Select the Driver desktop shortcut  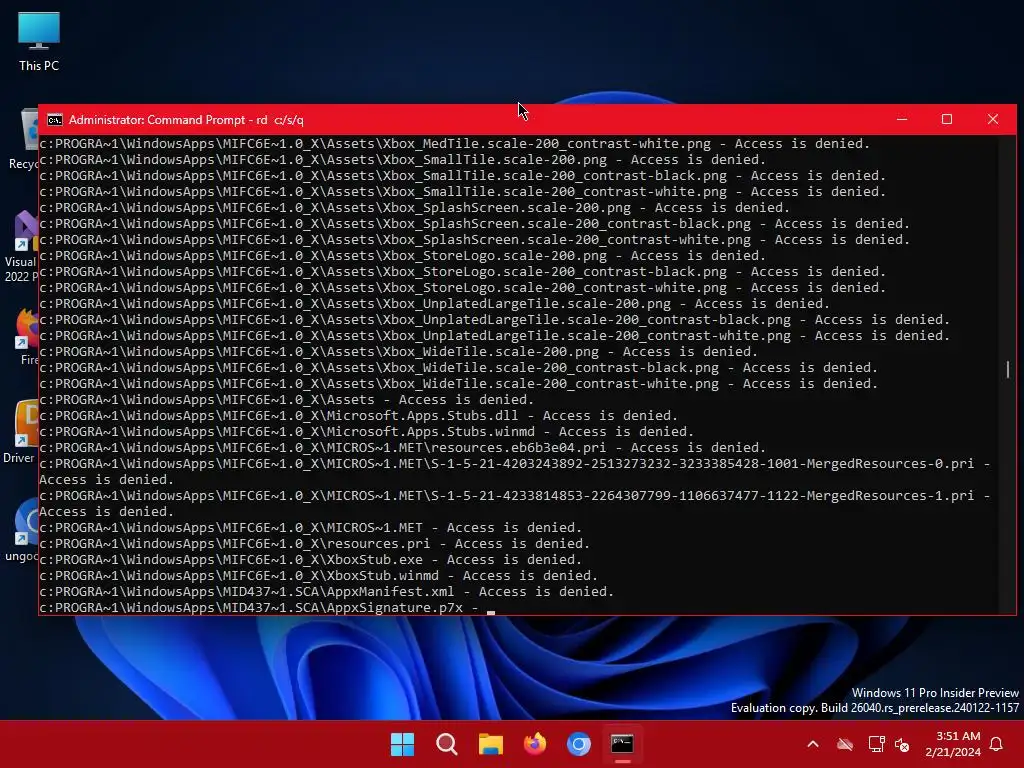[x=21, y=432]
